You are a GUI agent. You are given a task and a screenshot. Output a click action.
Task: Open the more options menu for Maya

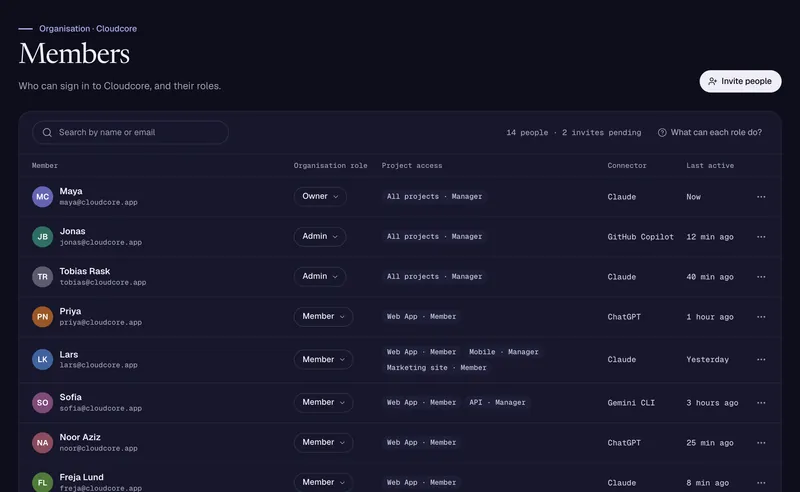(x=761, y=196)
